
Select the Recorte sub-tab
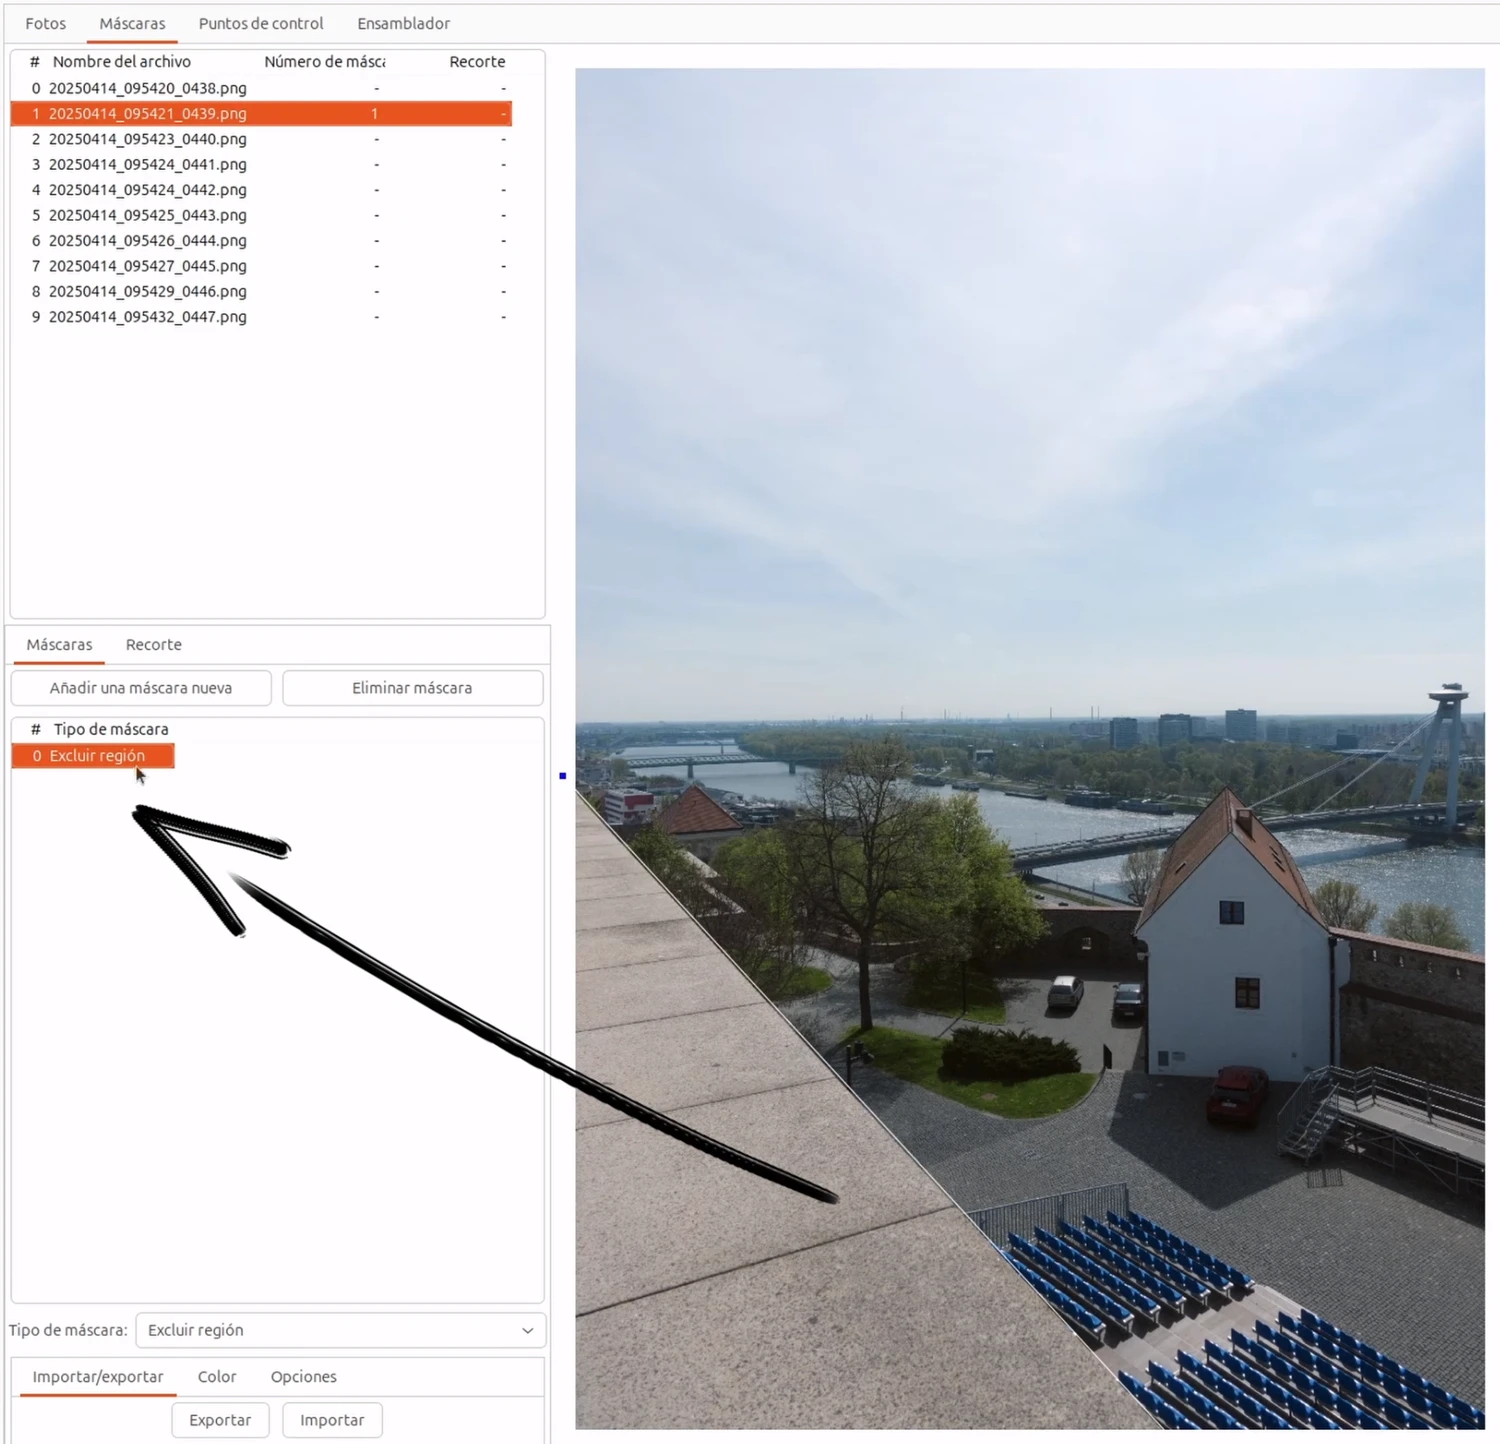tap(153, 645)
